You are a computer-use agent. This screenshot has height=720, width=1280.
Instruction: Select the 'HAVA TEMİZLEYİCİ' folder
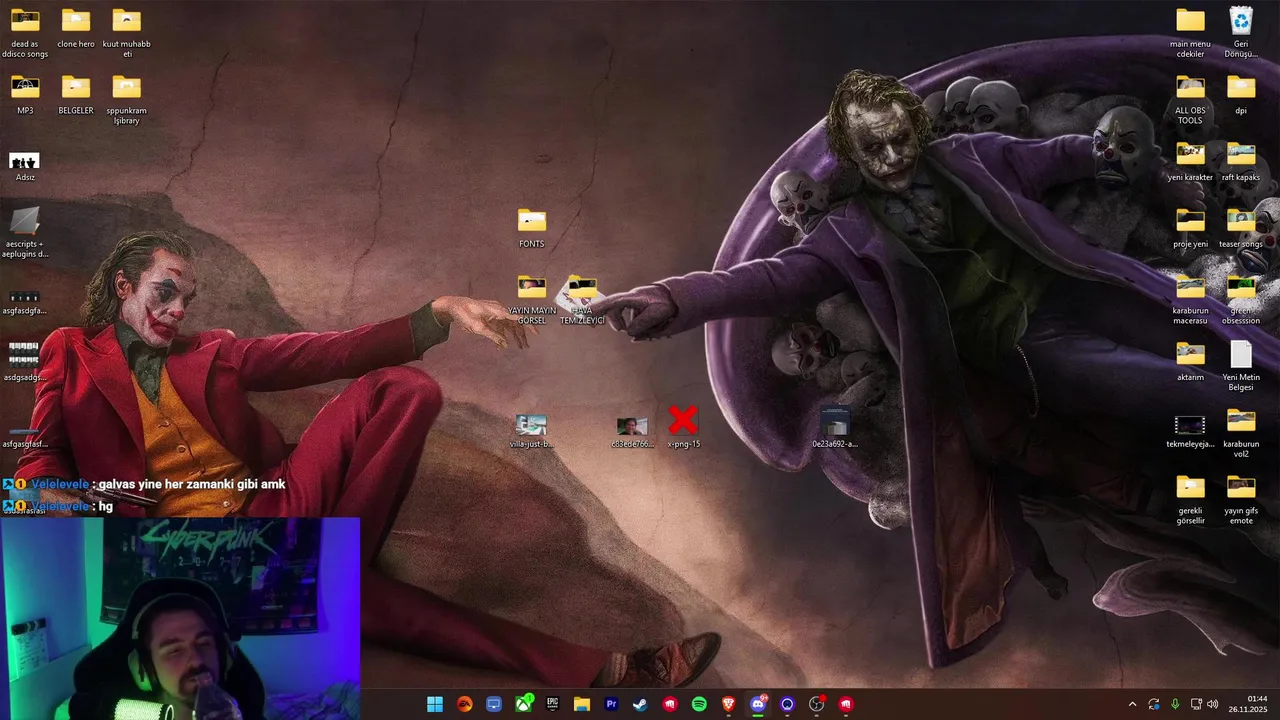(x=582, y=298)
